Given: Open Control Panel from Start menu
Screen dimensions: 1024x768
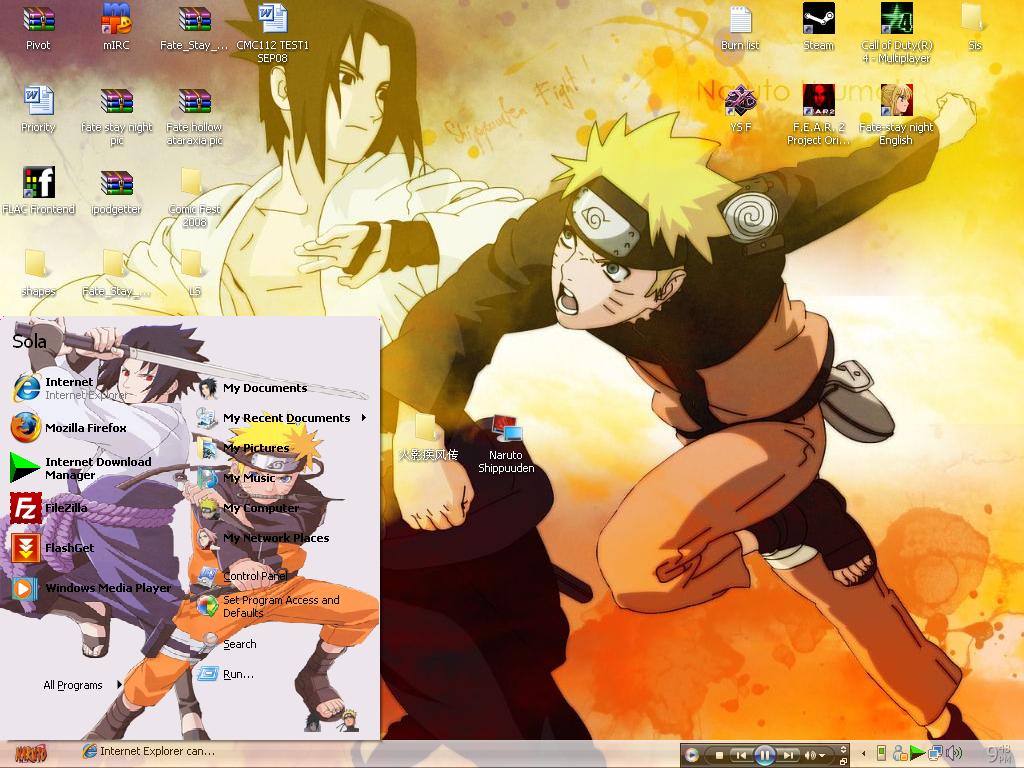Looking at the screenshot, I should (242, 576).
